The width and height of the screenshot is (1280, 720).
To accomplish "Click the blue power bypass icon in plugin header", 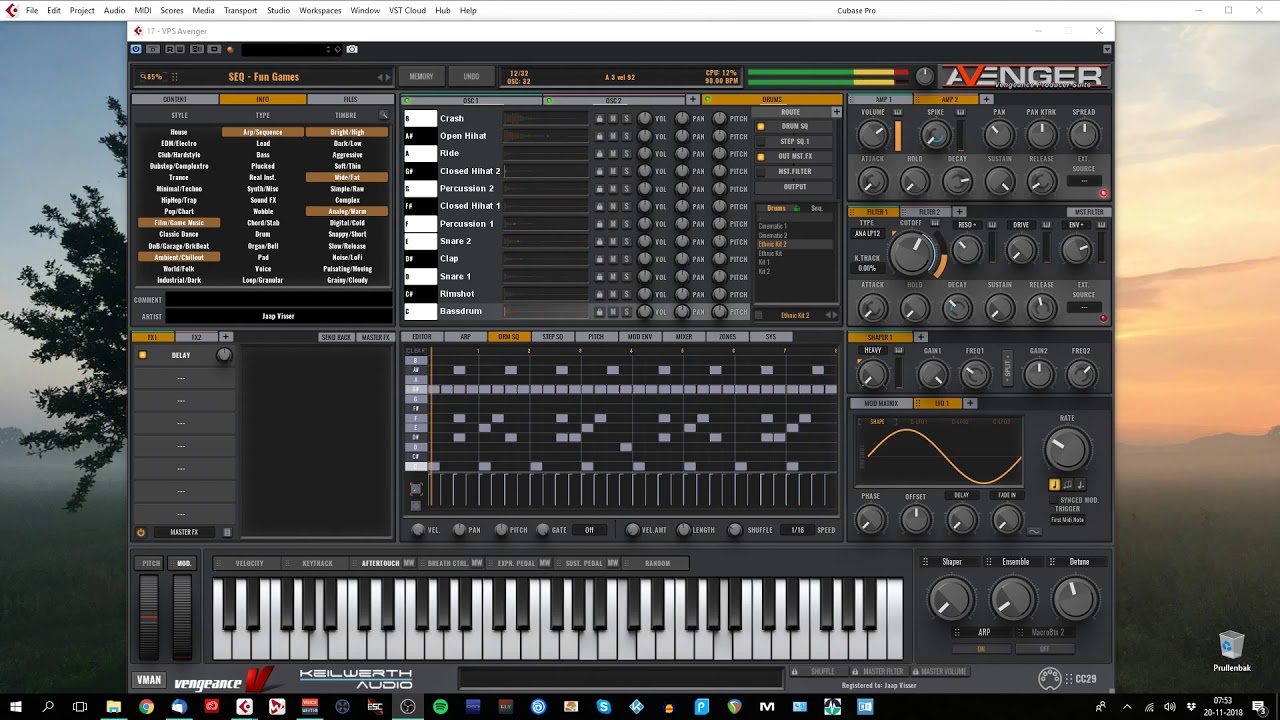I will click(x=136, y=49).
